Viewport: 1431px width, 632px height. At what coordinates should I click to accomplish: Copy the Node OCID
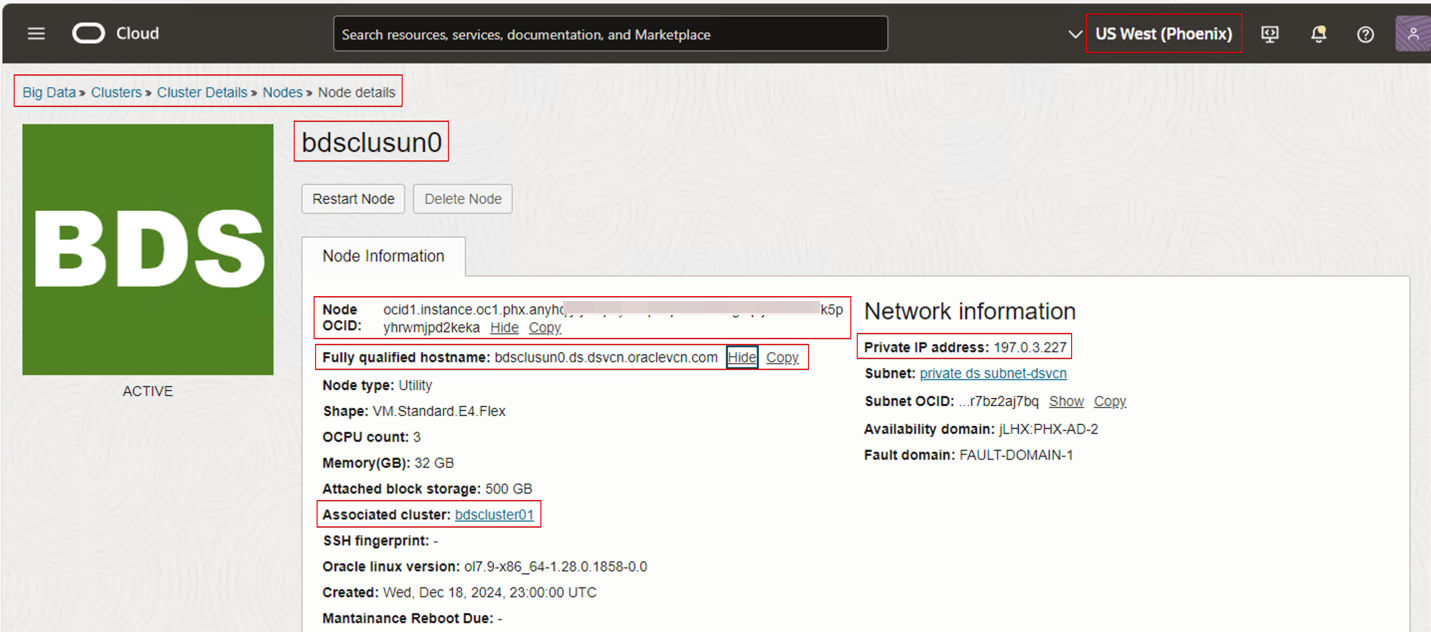coord(544,327)
